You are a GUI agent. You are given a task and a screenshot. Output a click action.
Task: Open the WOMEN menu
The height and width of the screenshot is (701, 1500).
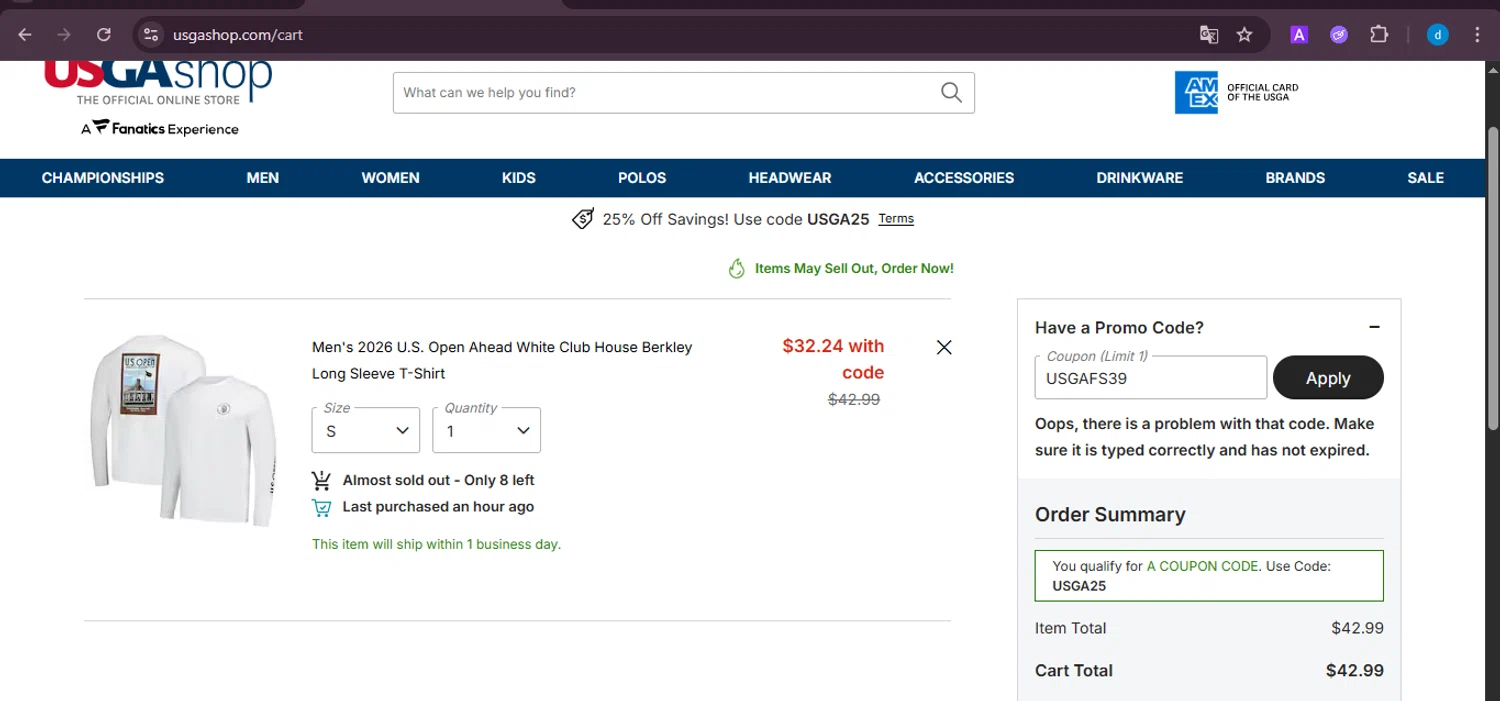tap(391, 178)
